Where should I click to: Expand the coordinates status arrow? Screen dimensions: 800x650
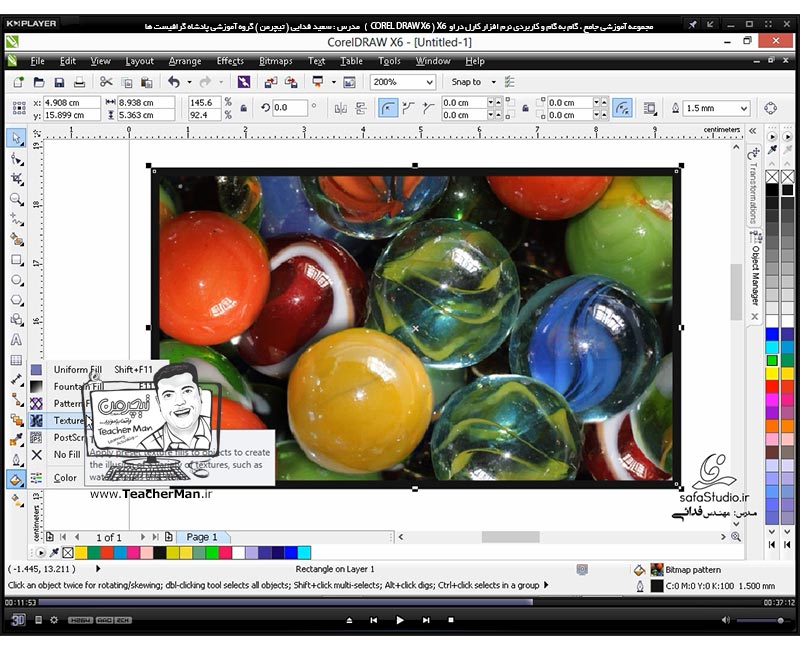click(98, 568)
